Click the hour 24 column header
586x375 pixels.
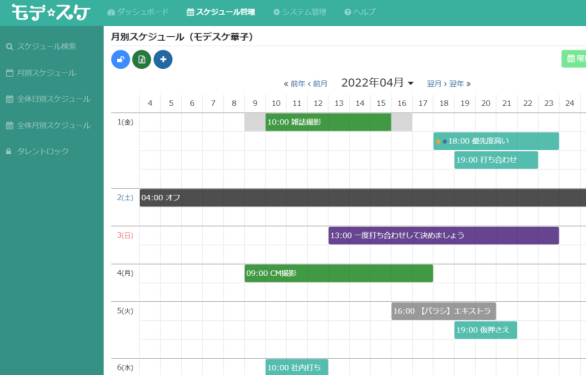click(570, 103)
